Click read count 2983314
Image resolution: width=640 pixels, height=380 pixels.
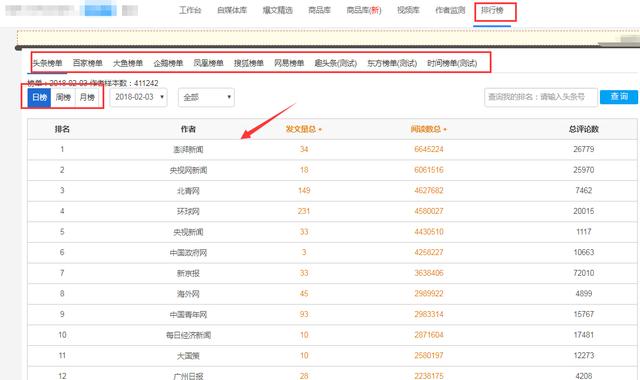(429, 314)
